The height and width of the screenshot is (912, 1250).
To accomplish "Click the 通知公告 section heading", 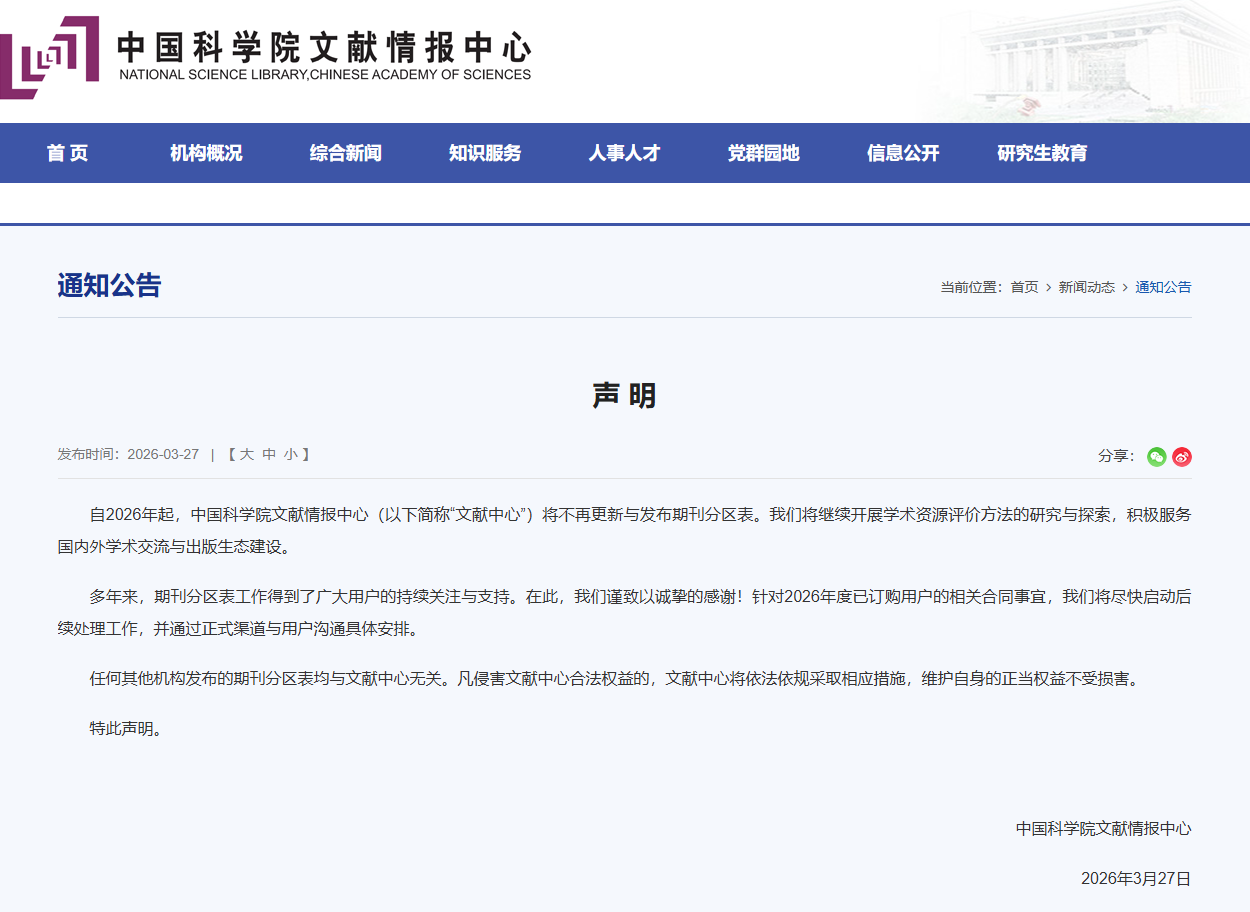I will [x=109, y=286].
